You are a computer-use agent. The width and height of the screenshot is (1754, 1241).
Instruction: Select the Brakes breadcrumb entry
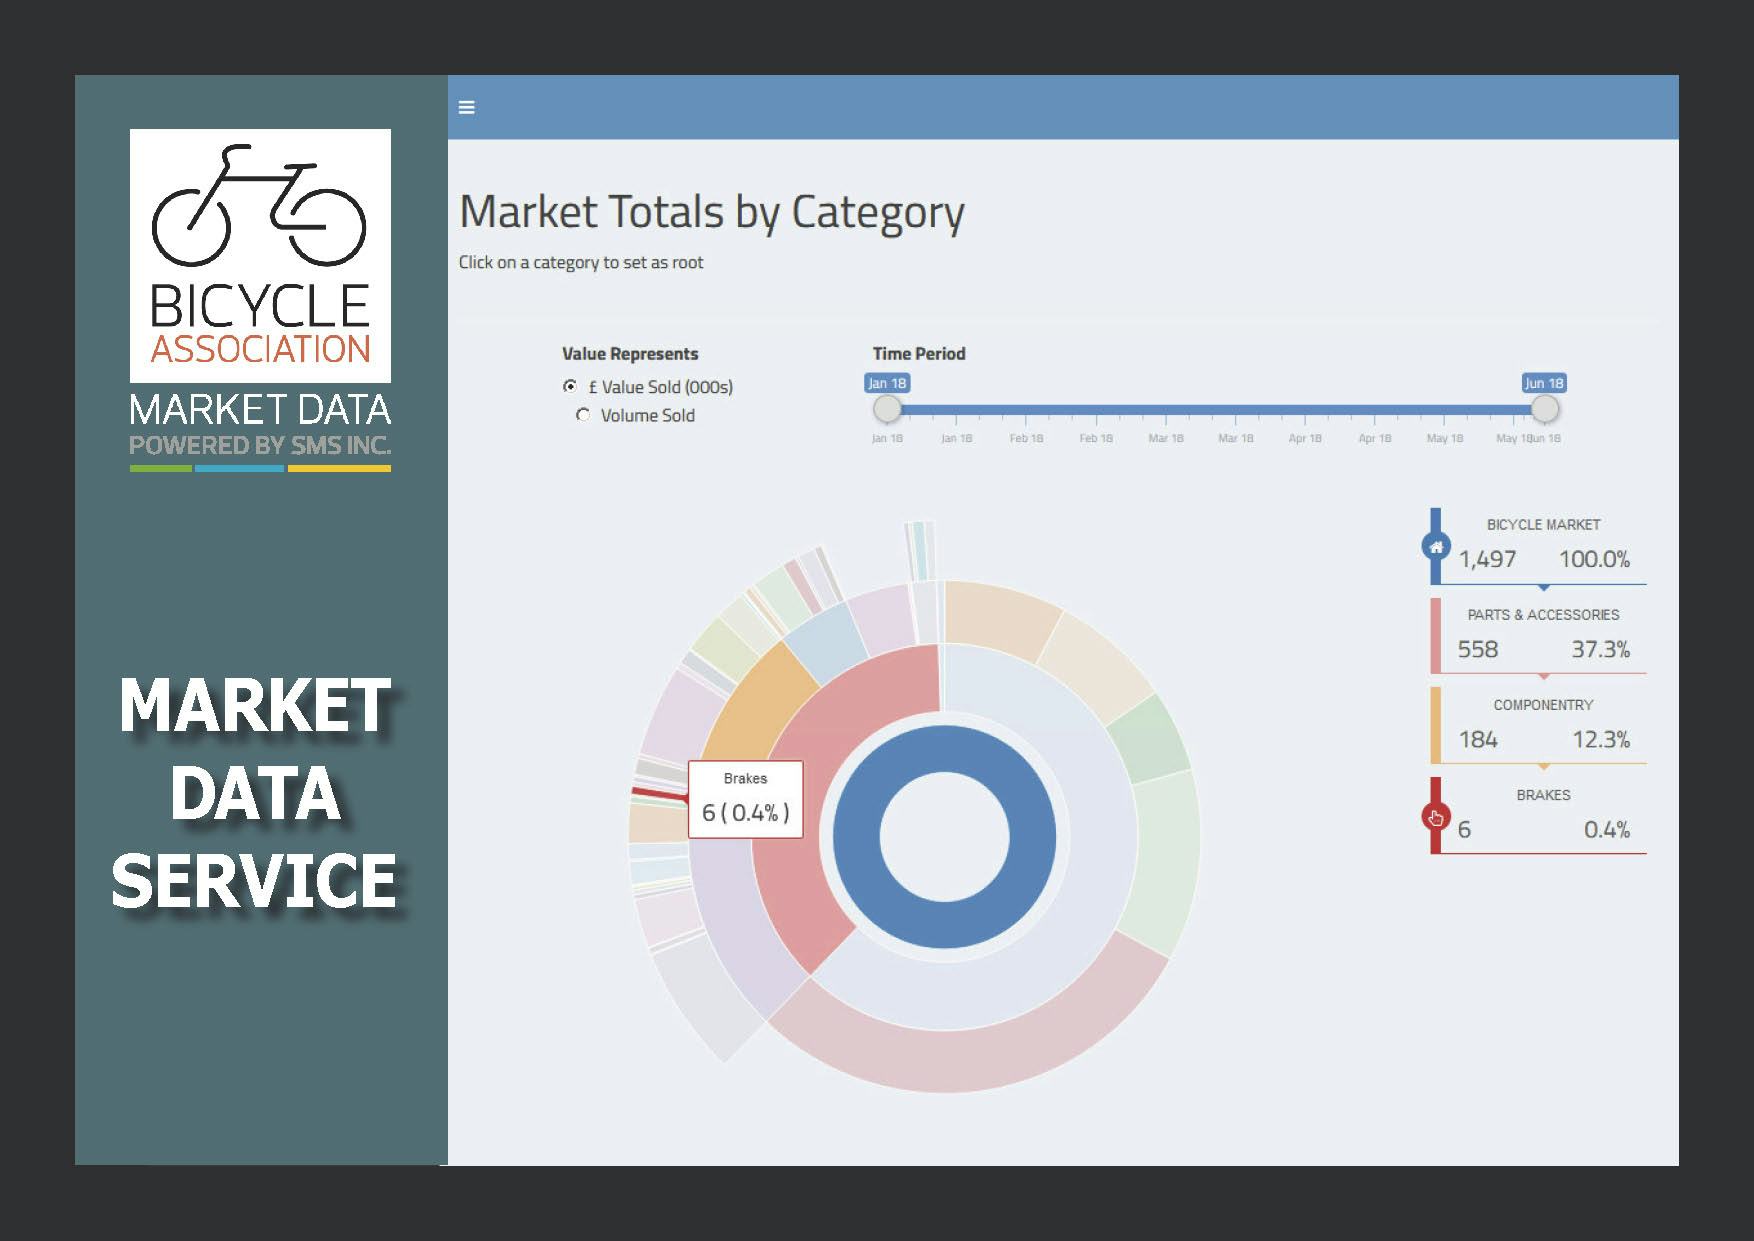pyautogui.click(x=1543, y=816)
